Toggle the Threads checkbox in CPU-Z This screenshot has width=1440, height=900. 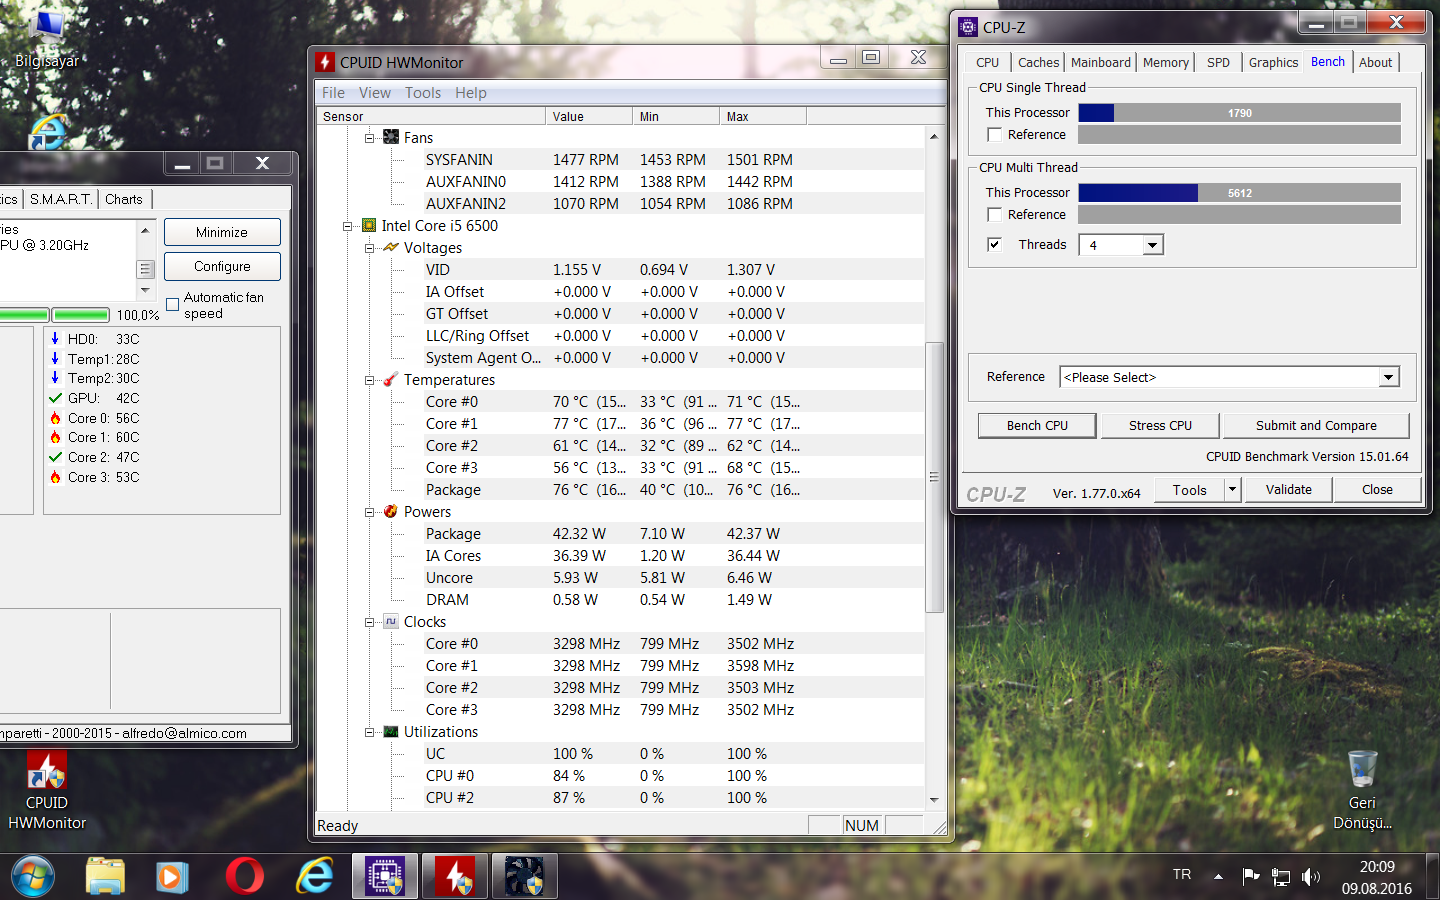[994, 244]
